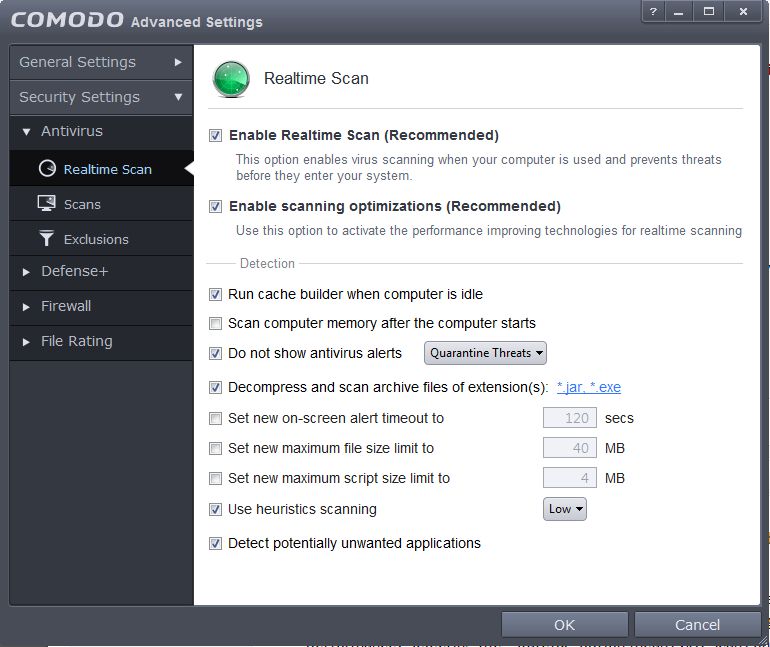This screenshot has width=770, height=647.
Task: Toggle Use heuristics scanning checkbox
Action: [215, 509]
